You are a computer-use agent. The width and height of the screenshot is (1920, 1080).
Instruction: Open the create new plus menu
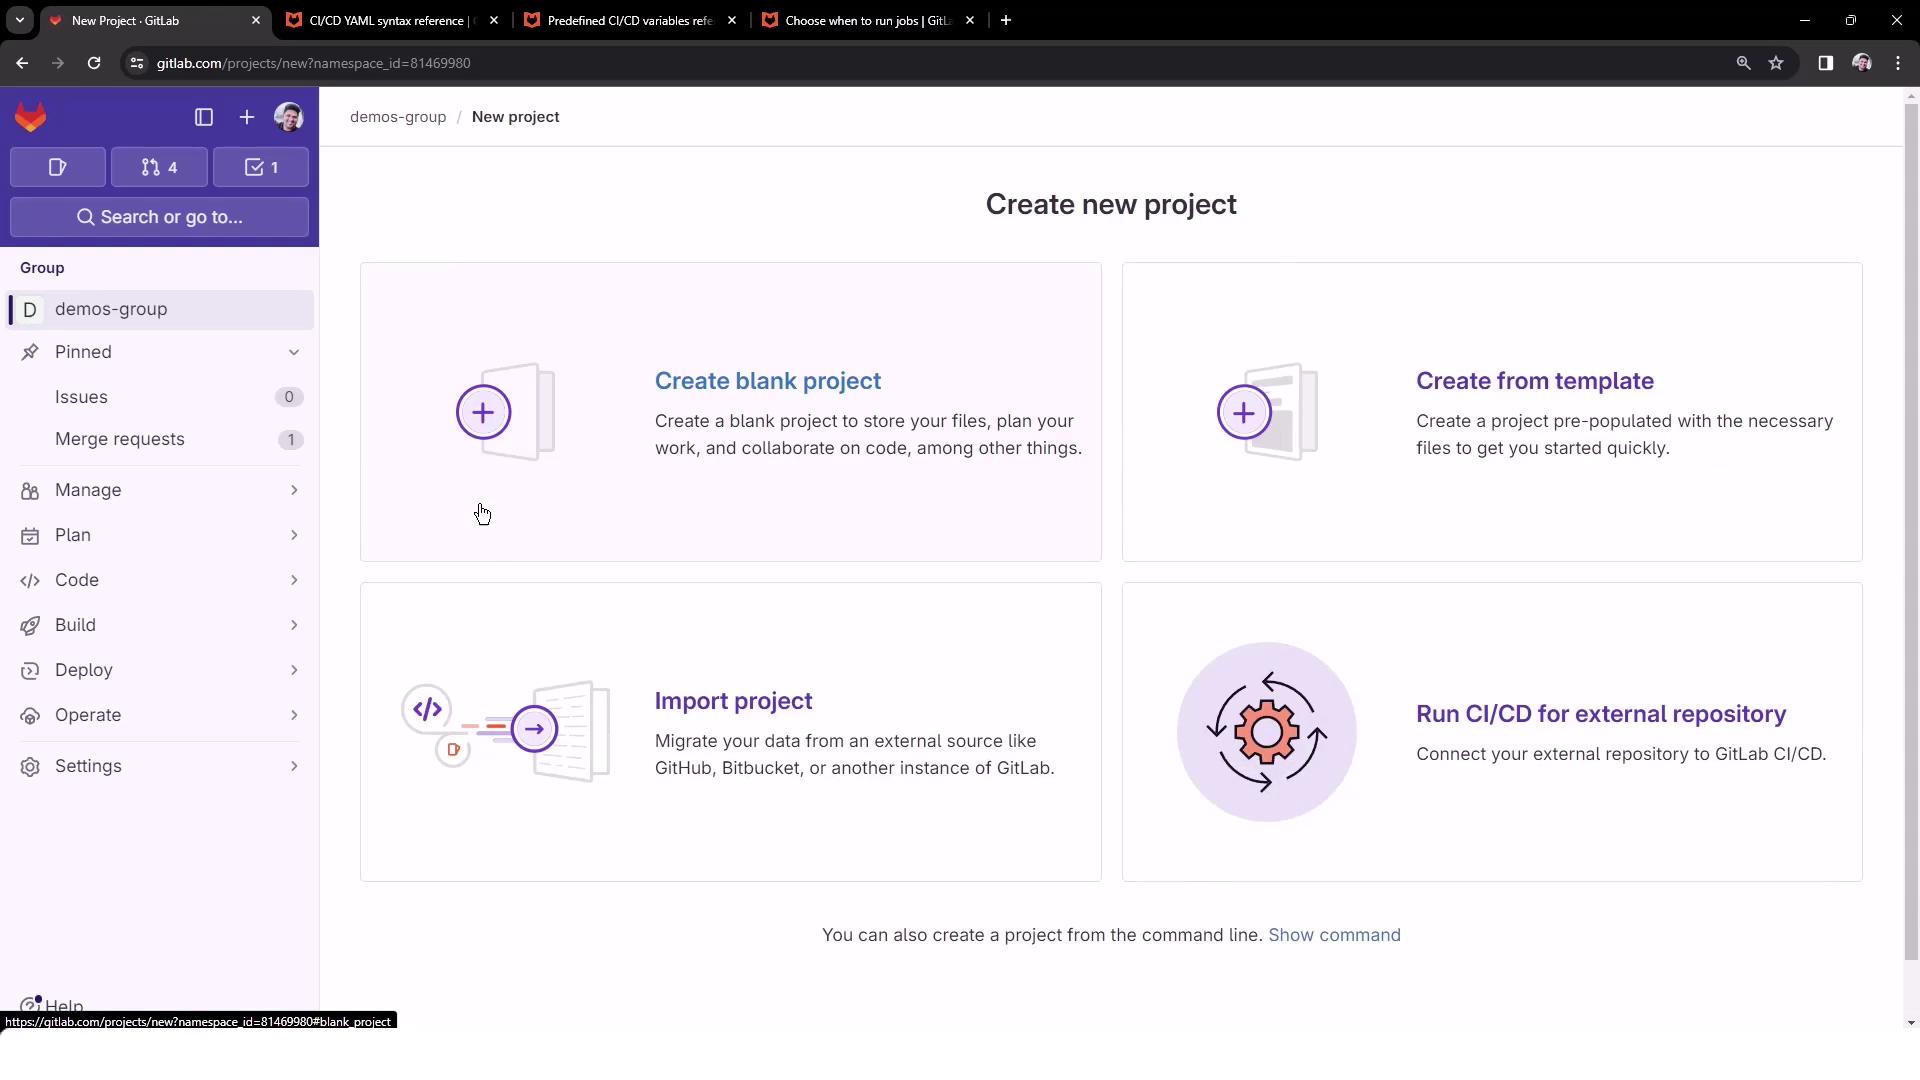pos(247,118)
